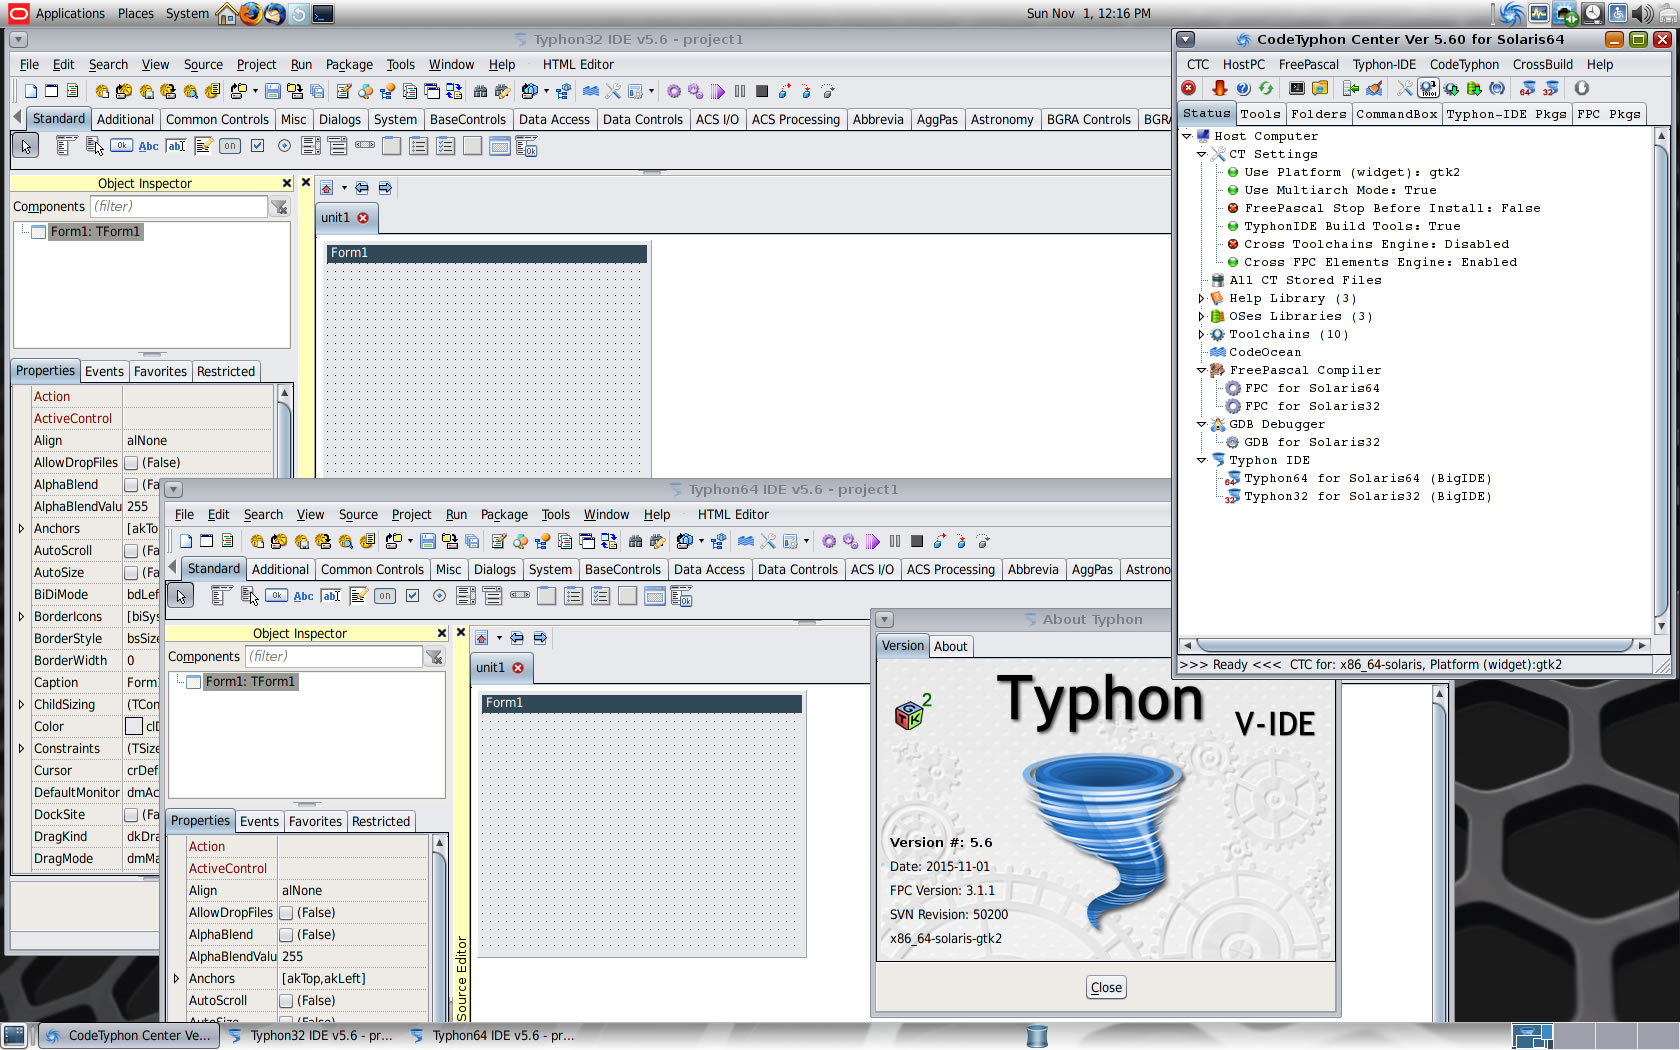Expand Anchors property in Typhon64 Object Inspector
The width and height of the screenshot is (1680, 1050).
pos(176,979)
